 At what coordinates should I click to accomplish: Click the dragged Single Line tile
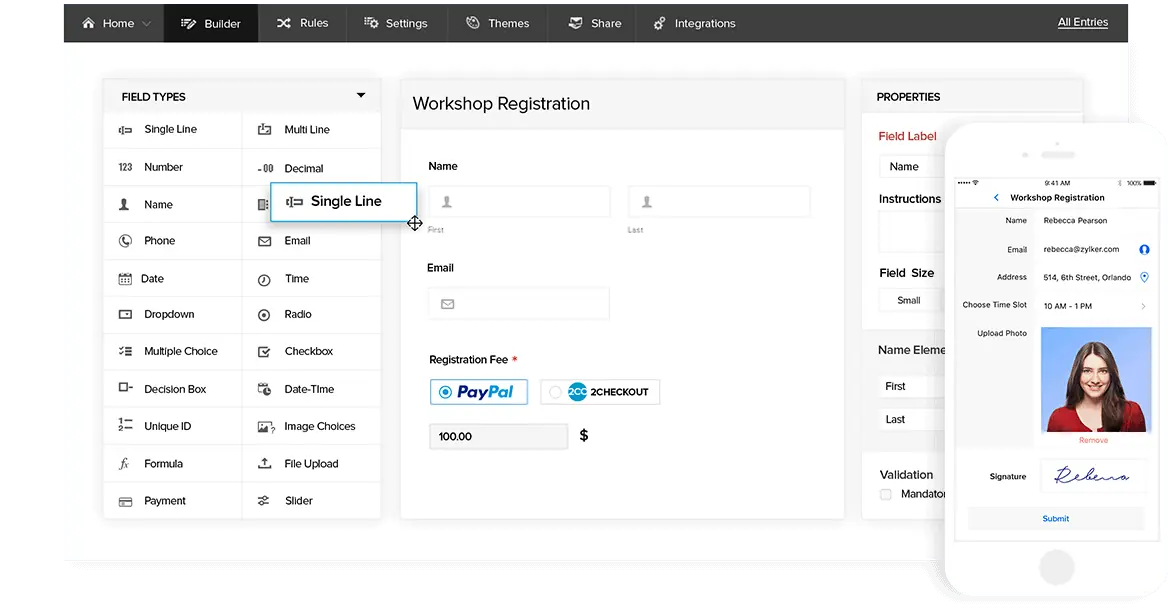click(343, 201)
